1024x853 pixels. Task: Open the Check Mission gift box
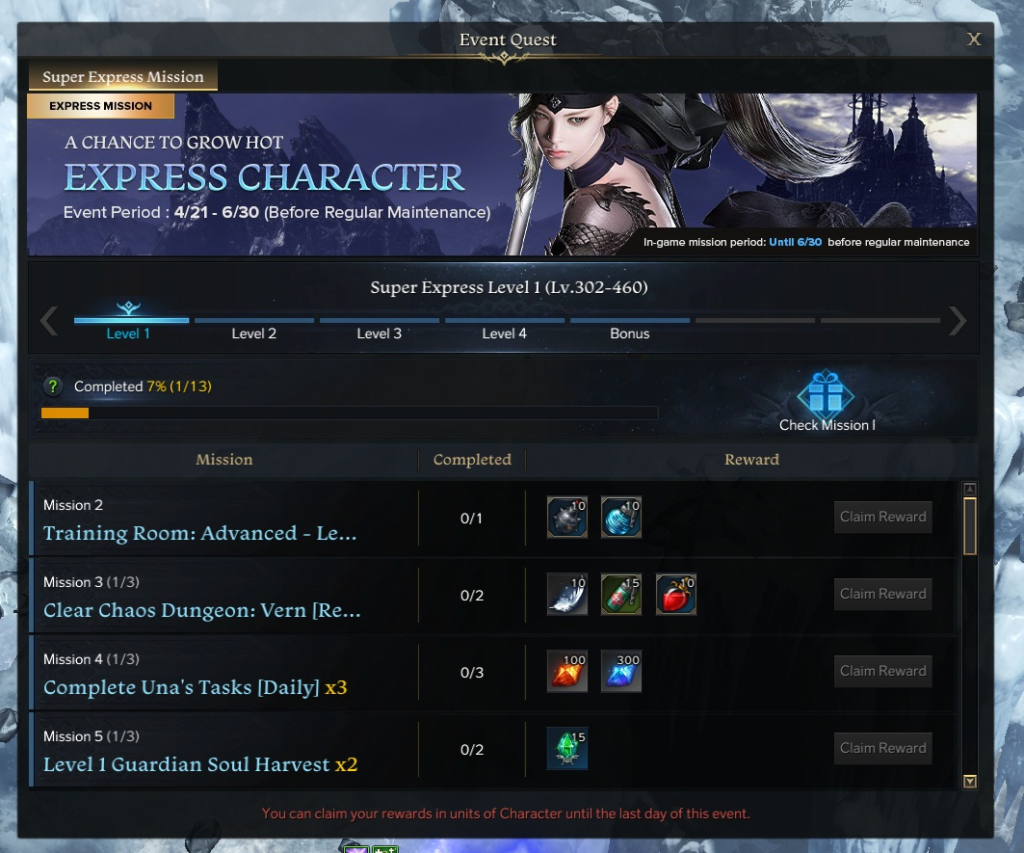click(x=826, y=396)
